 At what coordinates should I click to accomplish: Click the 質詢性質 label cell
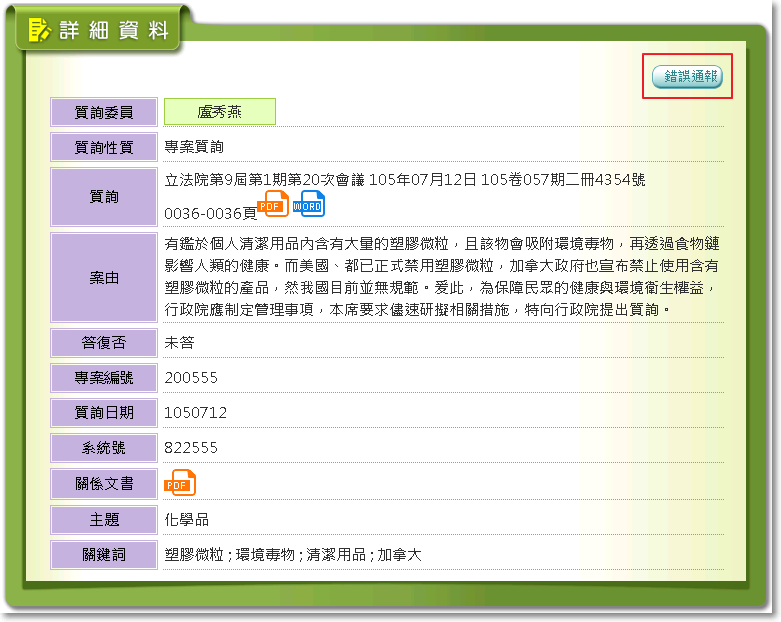tap(104, 147)
